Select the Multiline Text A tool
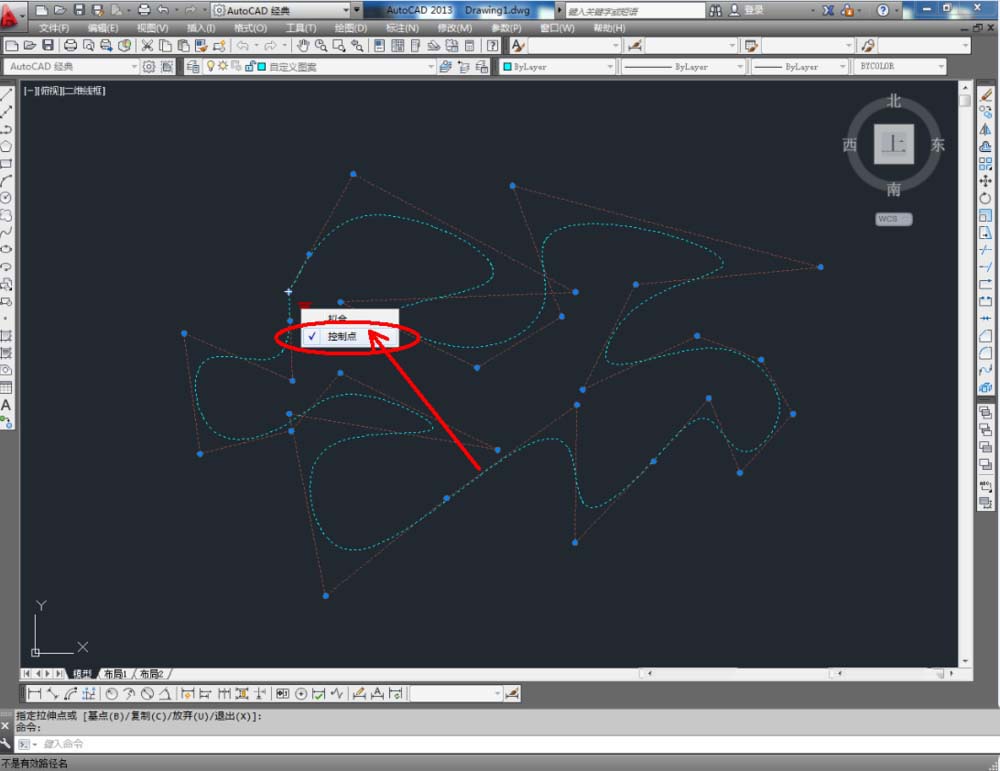Viewport: 1000px width, 771px height. (6, 405)
